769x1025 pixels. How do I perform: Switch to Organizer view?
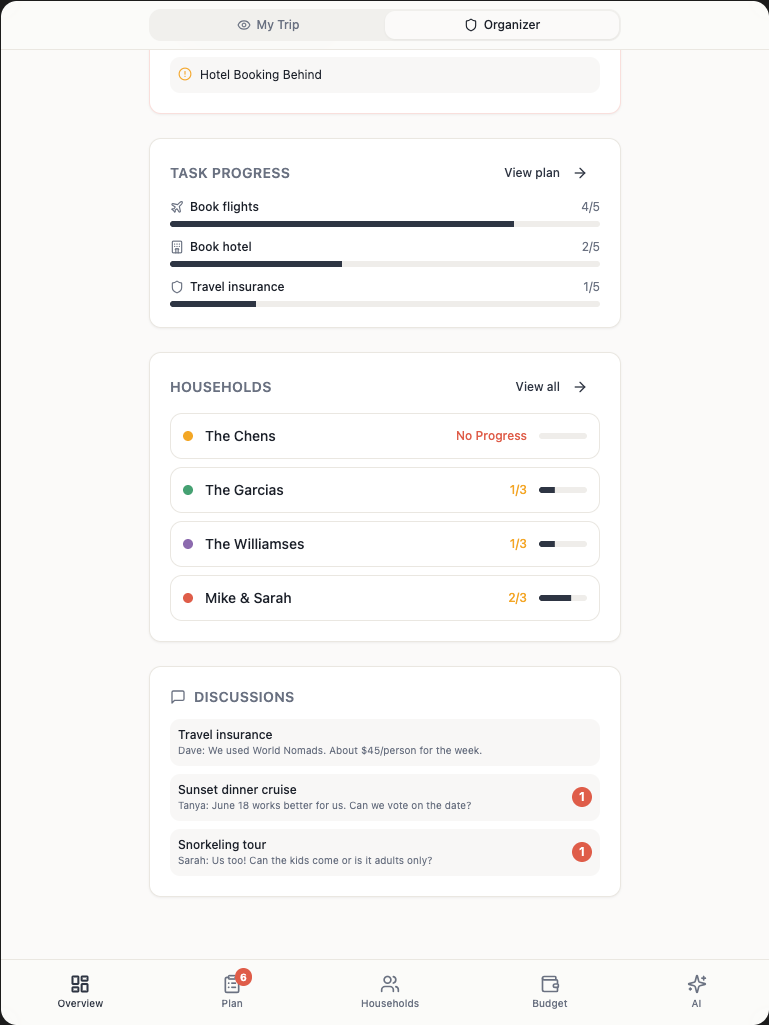click(502, 25)
